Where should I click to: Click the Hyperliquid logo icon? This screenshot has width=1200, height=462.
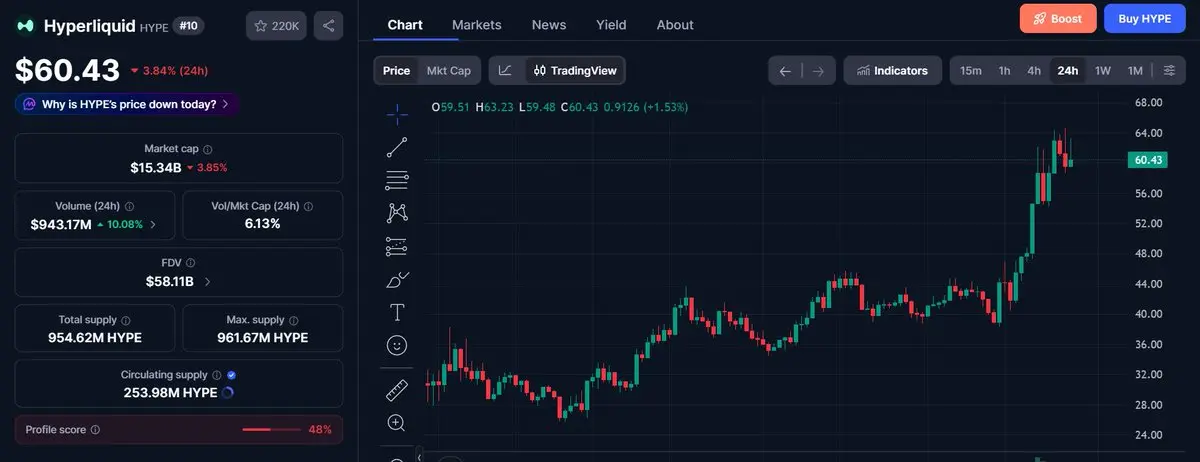click(x=25, y=26)
